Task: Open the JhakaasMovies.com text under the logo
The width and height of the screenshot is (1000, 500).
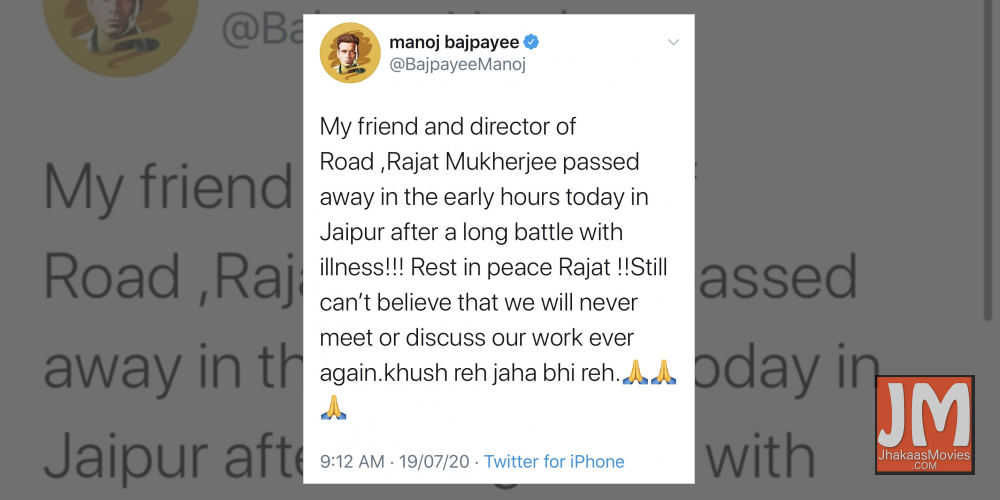Action: tap(924, 460)
